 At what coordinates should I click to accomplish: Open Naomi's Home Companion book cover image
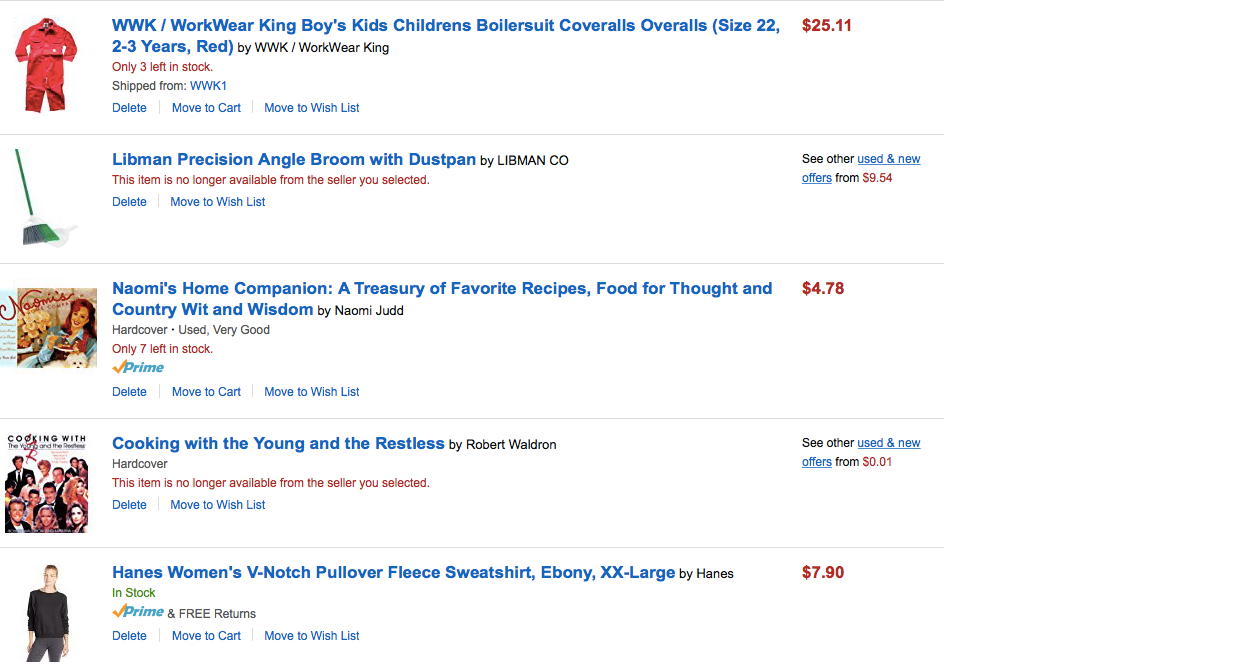[x=49, y=327]
